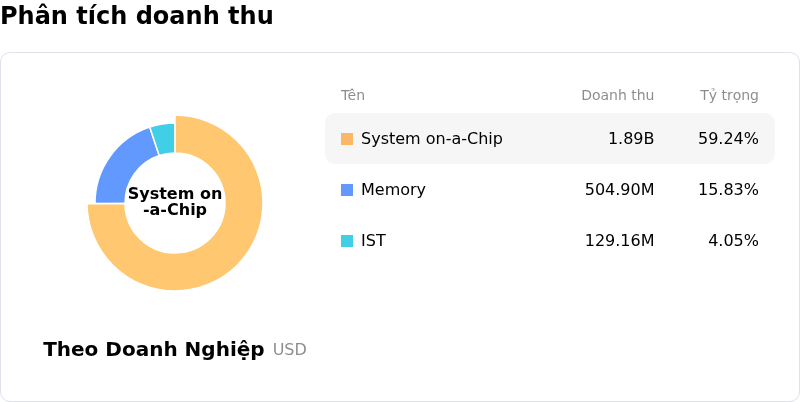Click the orange swatch beside System on-a-Chip
Image resolution: width=800 pixels, height=402 pixels.
pos(347,139)
